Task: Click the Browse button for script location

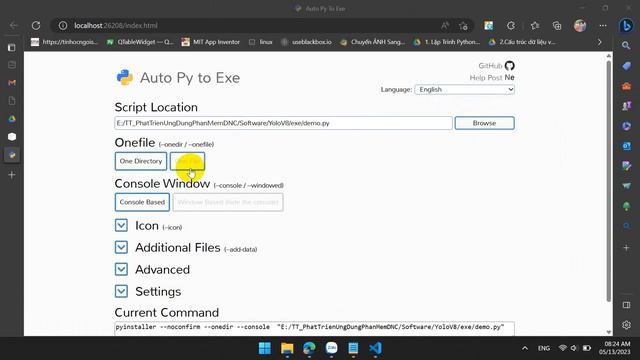Action: 484,123
